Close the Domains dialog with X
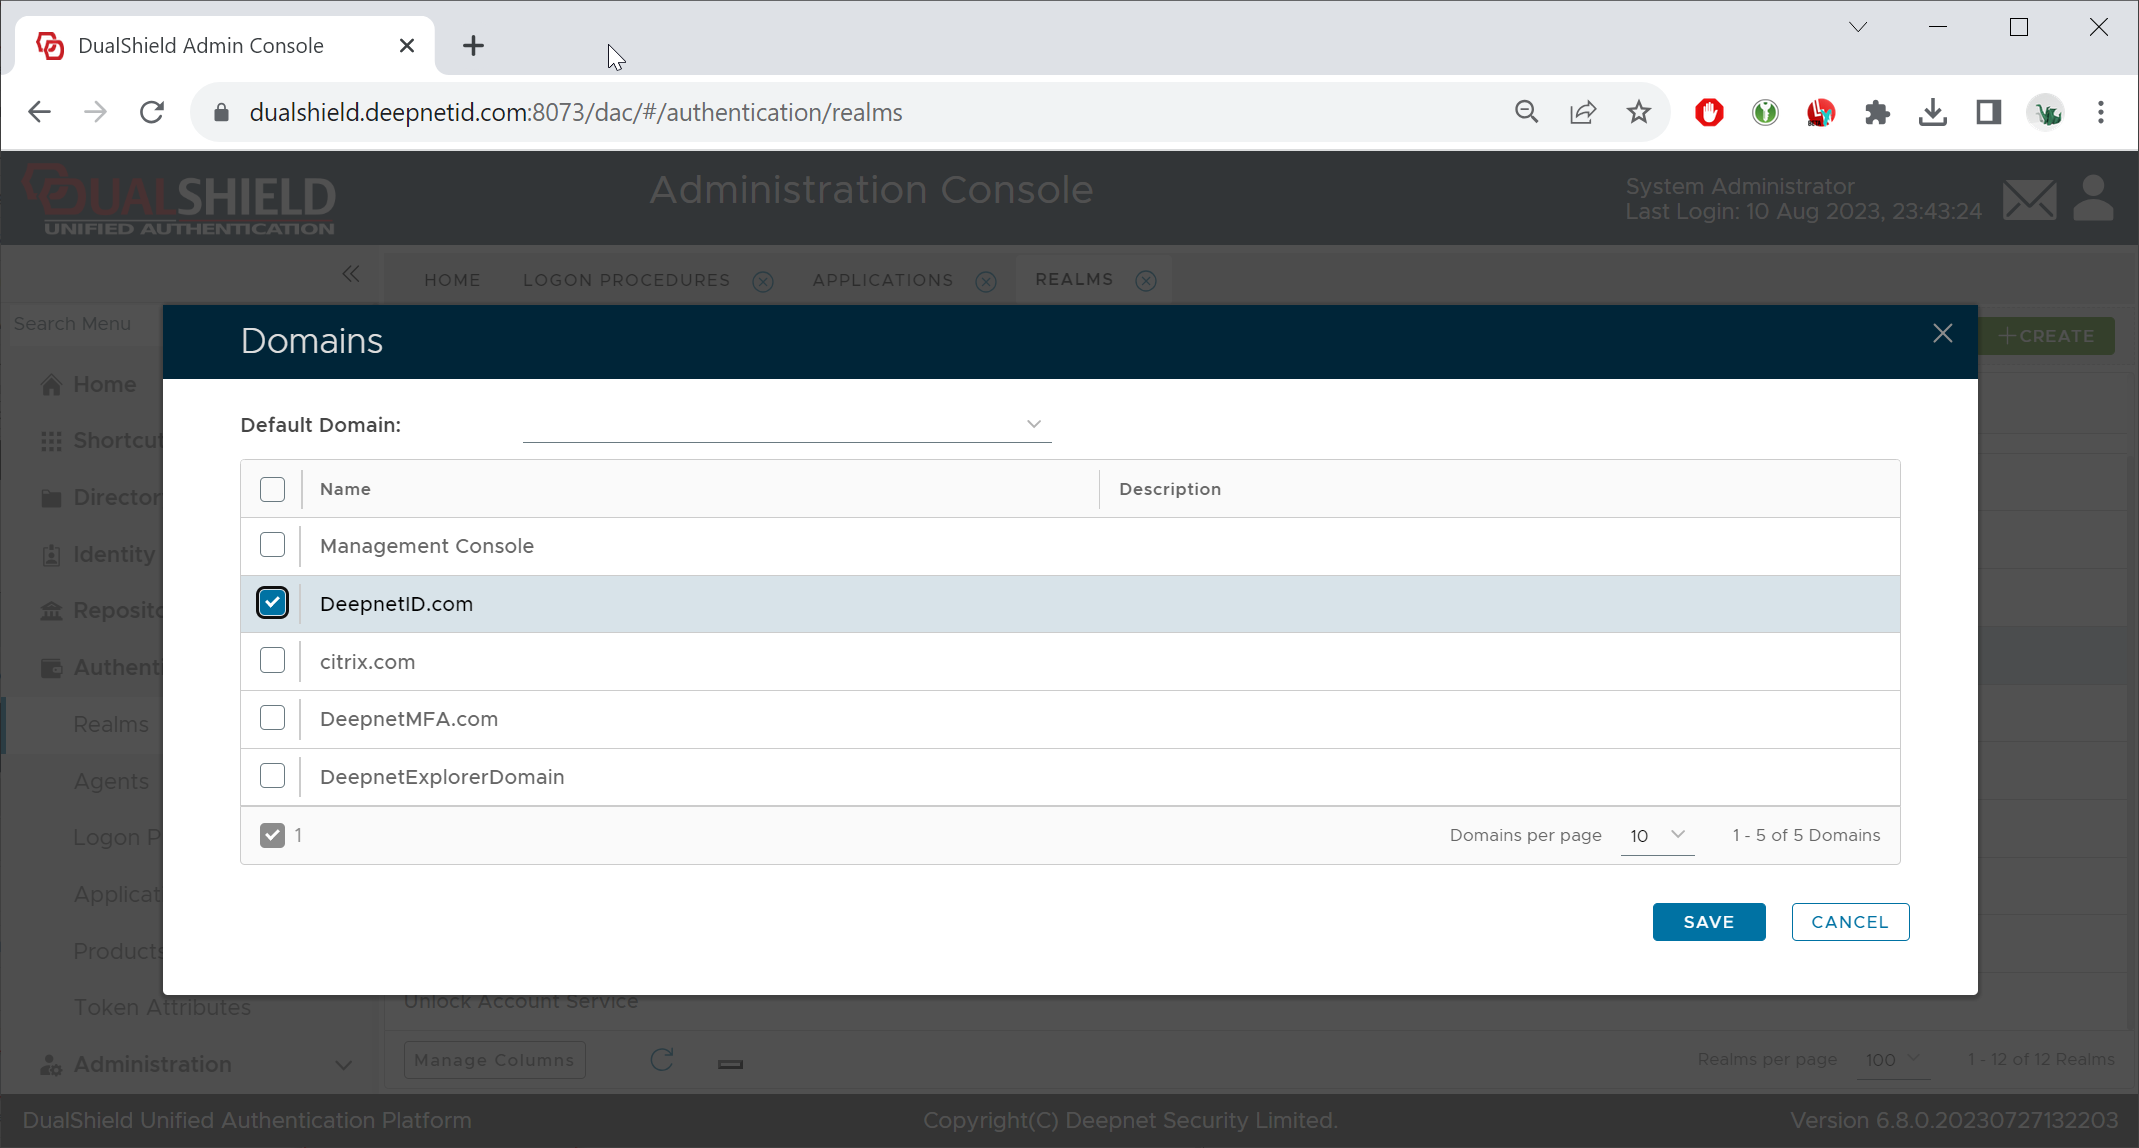Viewport: 2139px width, 1148px height. click(1942, 334)
